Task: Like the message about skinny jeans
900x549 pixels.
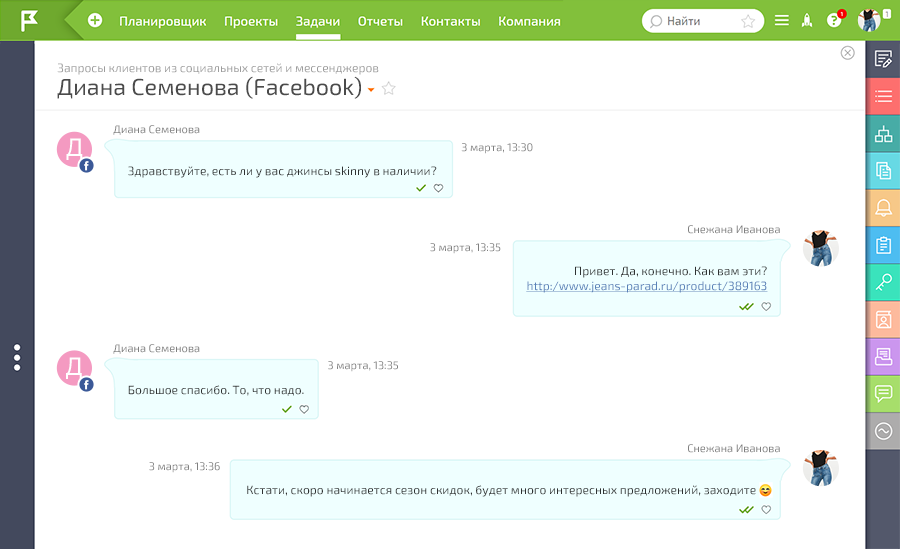Action: point(438,188)
